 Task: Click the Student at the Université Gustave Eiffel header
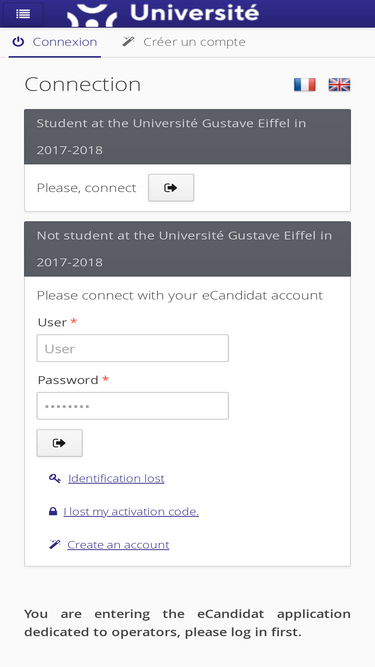(x=188, y=137)
